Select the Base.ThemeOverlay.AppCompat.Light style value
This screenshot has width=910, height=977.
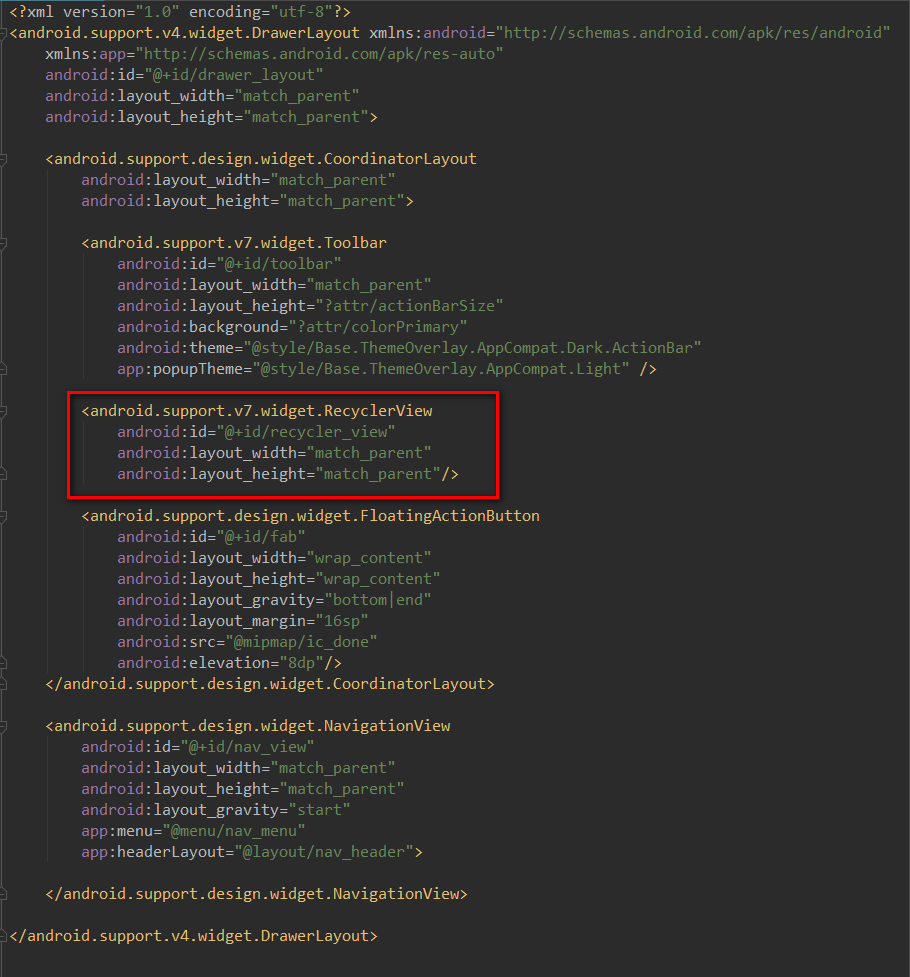pos(440,369)
